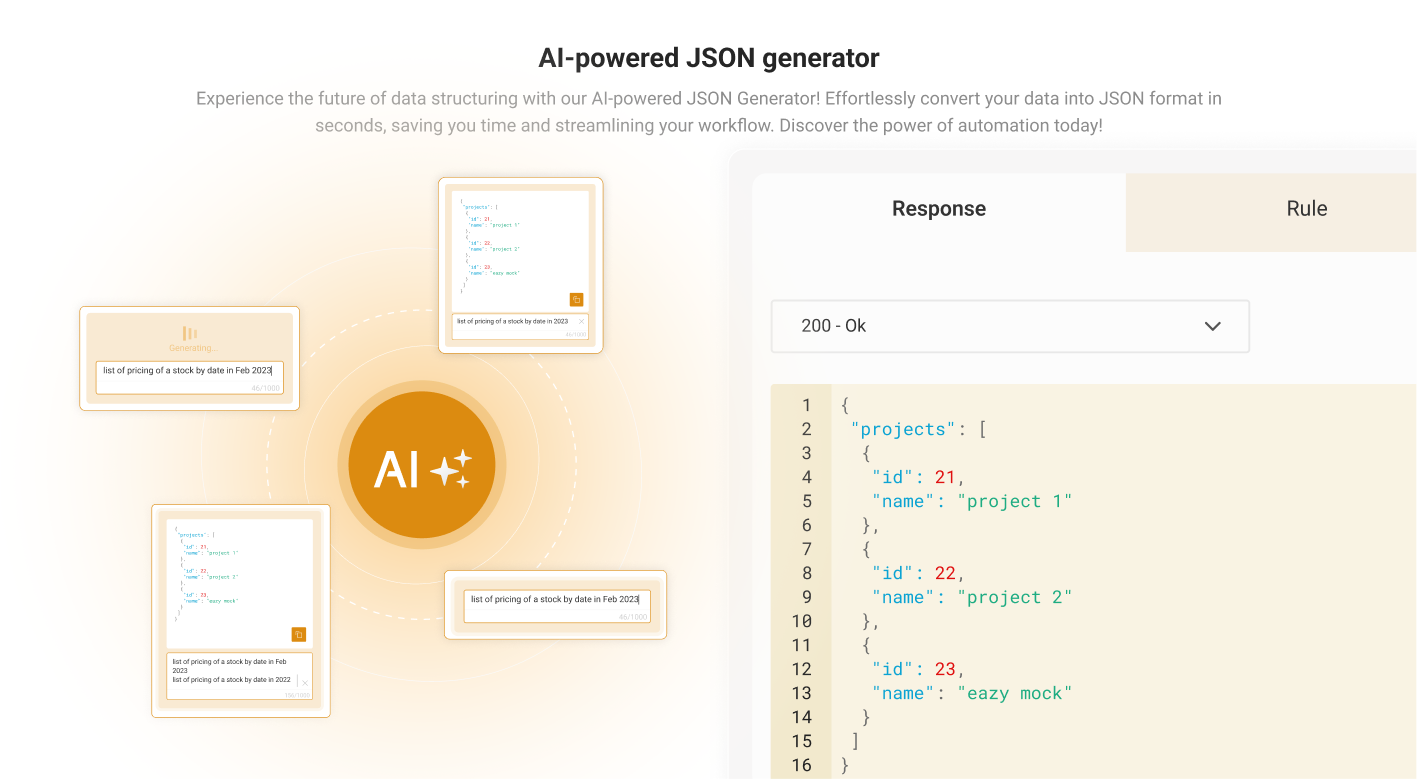Copy JSON in the card prompting "by date in 2022"
This screenshot has width=1418, height=780.
tap(298, 634)
